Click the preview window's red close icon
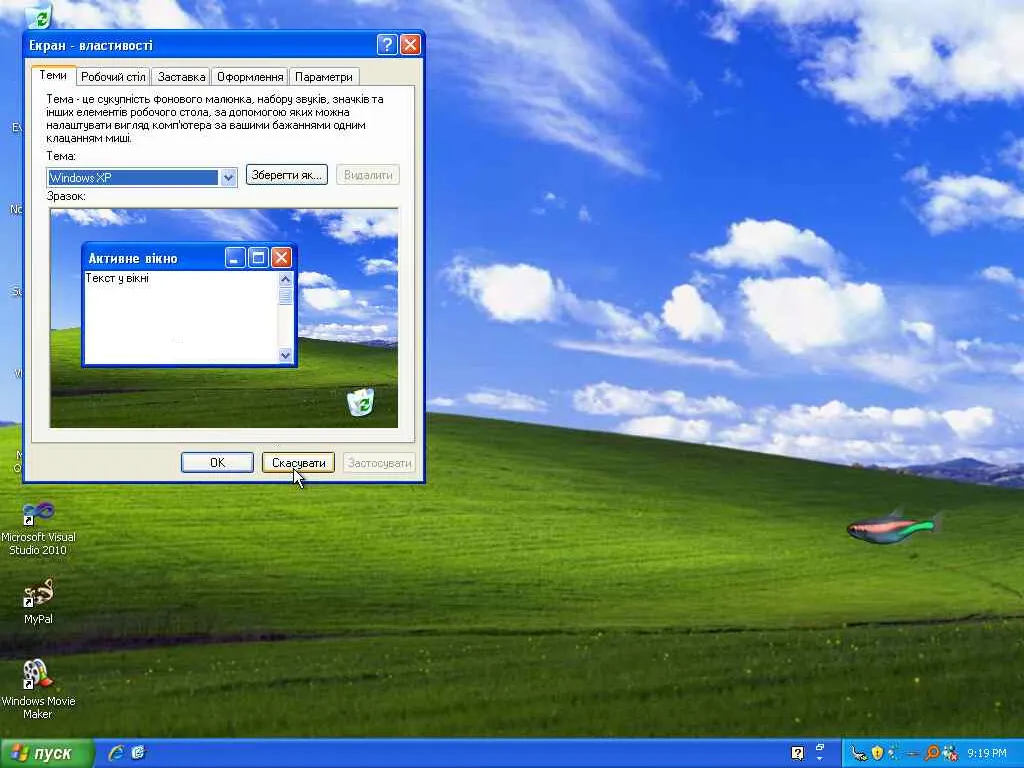 click(281, 258)
